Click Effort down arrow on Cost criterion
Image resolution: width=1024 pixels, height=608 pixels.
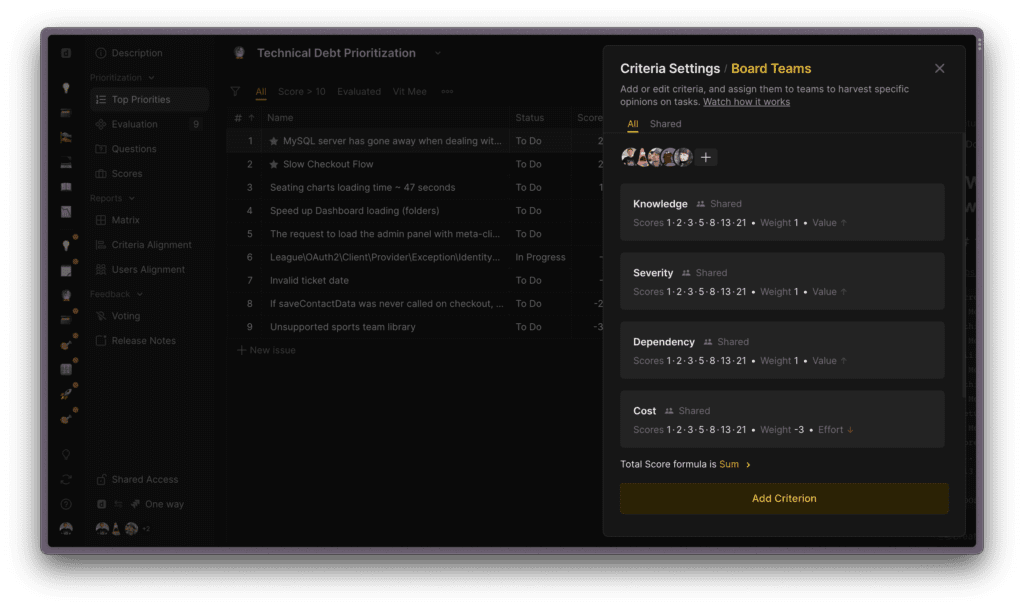click(850, 430)
